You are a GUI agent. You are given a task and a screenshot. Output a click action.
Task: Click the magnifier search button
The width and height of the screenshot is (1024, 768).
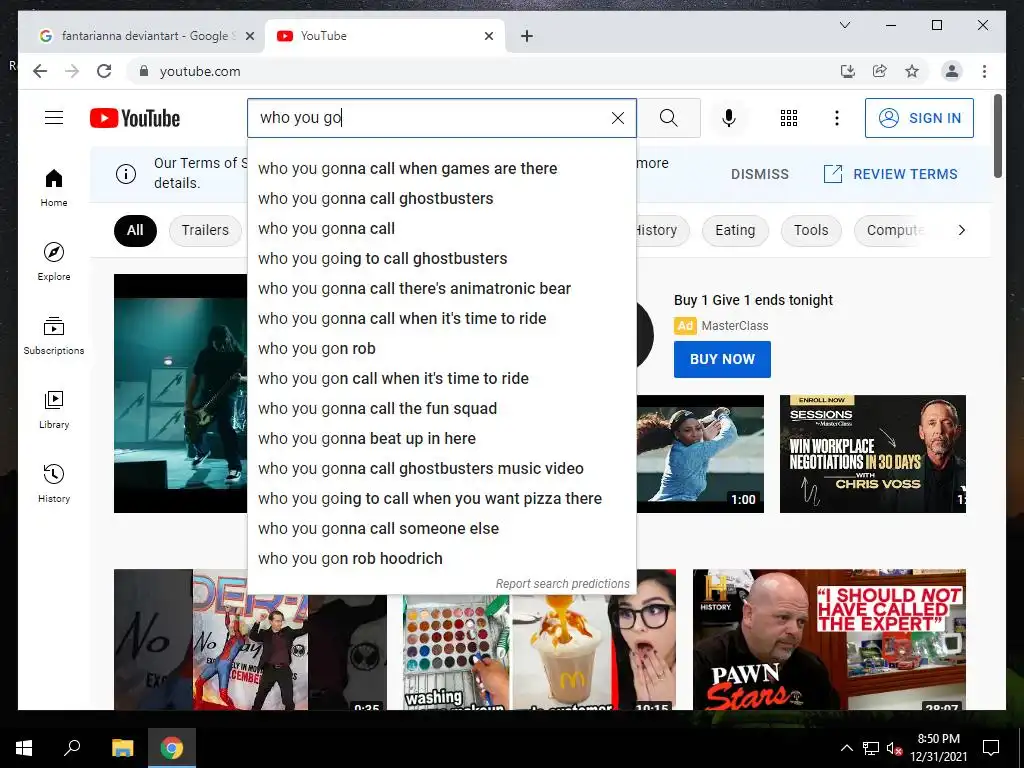pyautogui.click(x=668, y=118)
